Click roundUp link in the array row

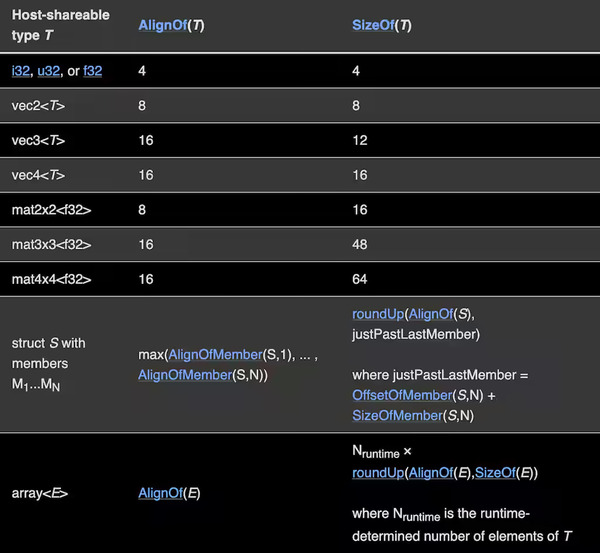click(x=376, y=473)
